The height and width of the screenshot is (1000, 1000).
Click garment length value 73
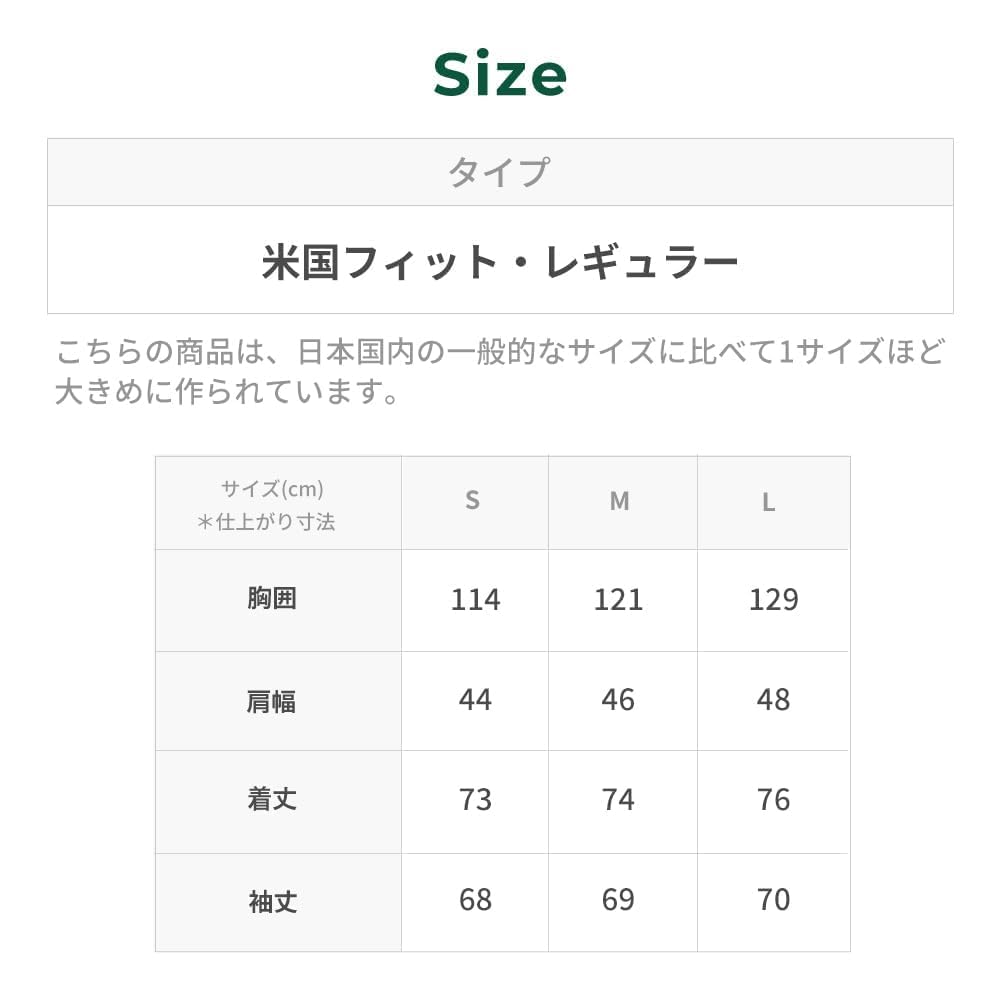click(475, 800)
